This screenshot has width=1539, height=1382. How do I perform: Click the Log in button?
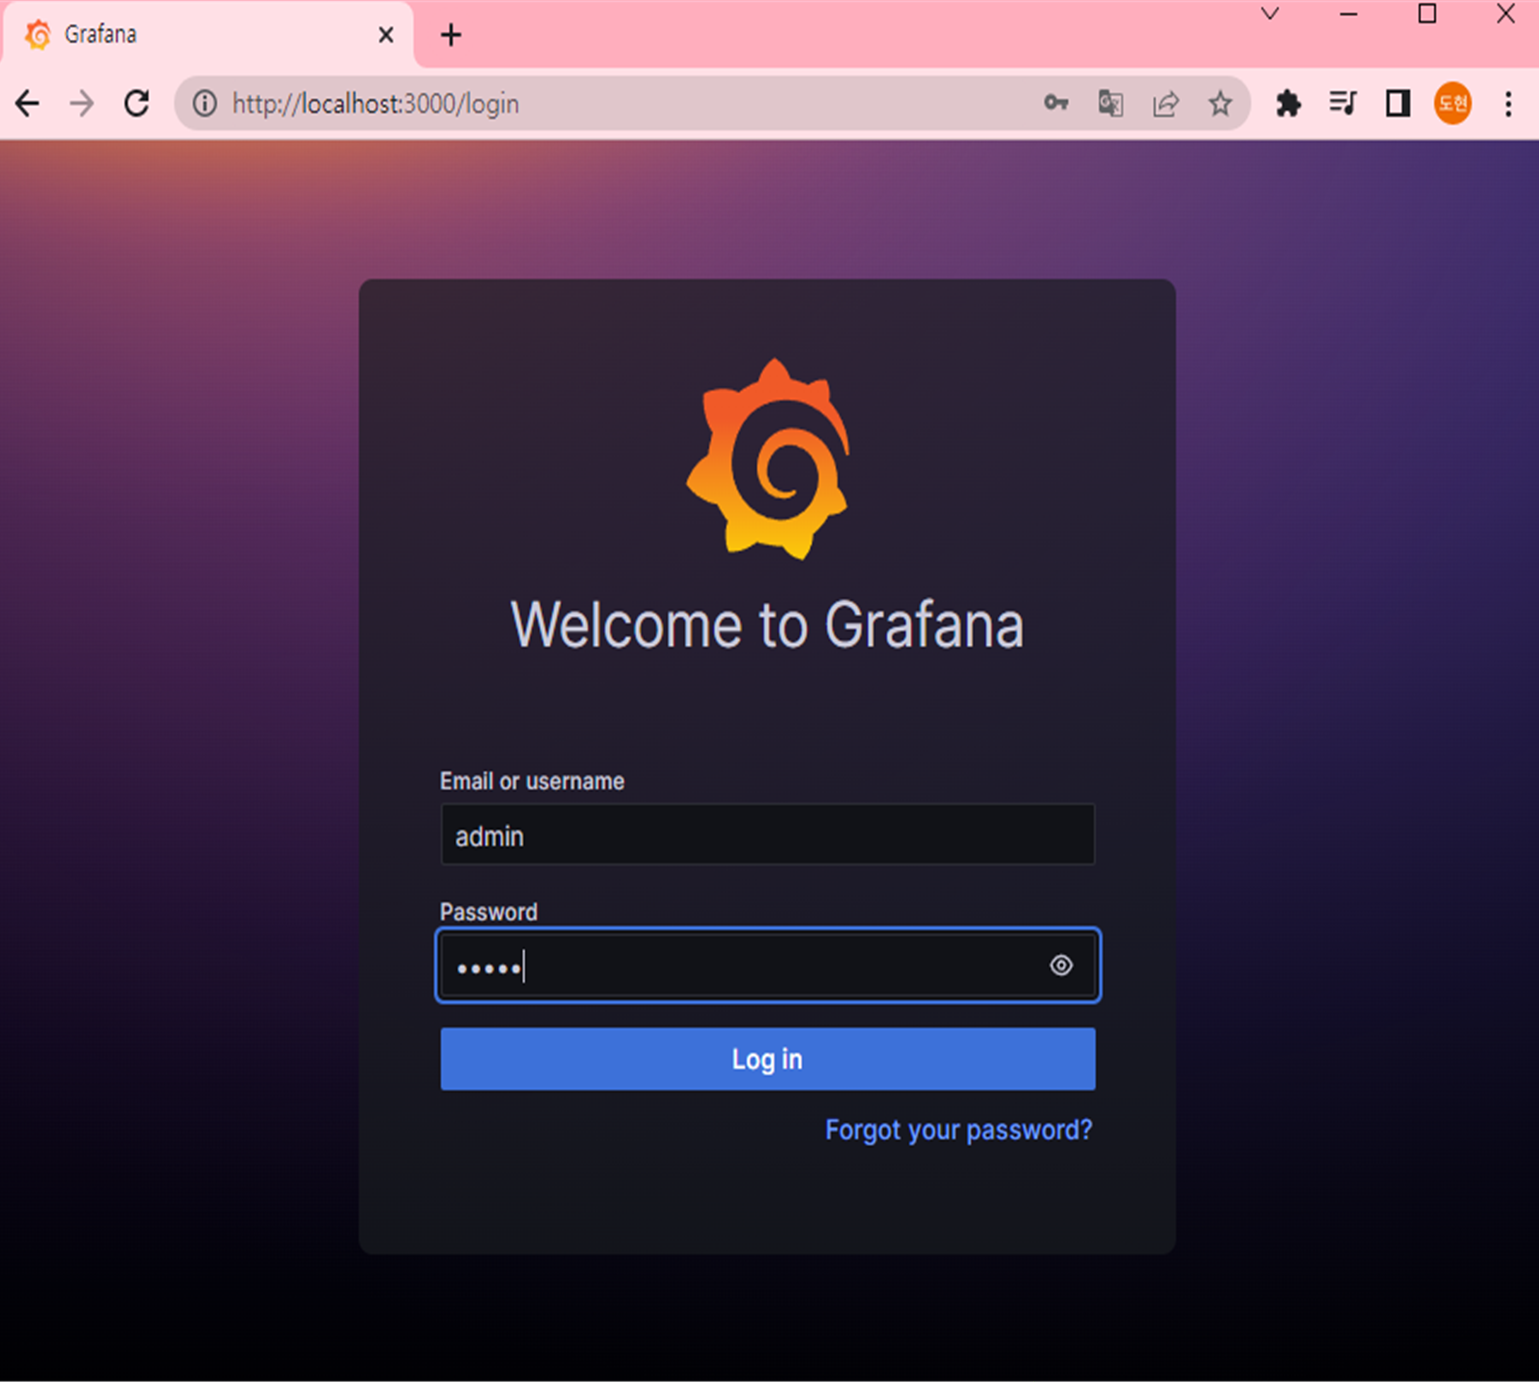coord(768,1059)
